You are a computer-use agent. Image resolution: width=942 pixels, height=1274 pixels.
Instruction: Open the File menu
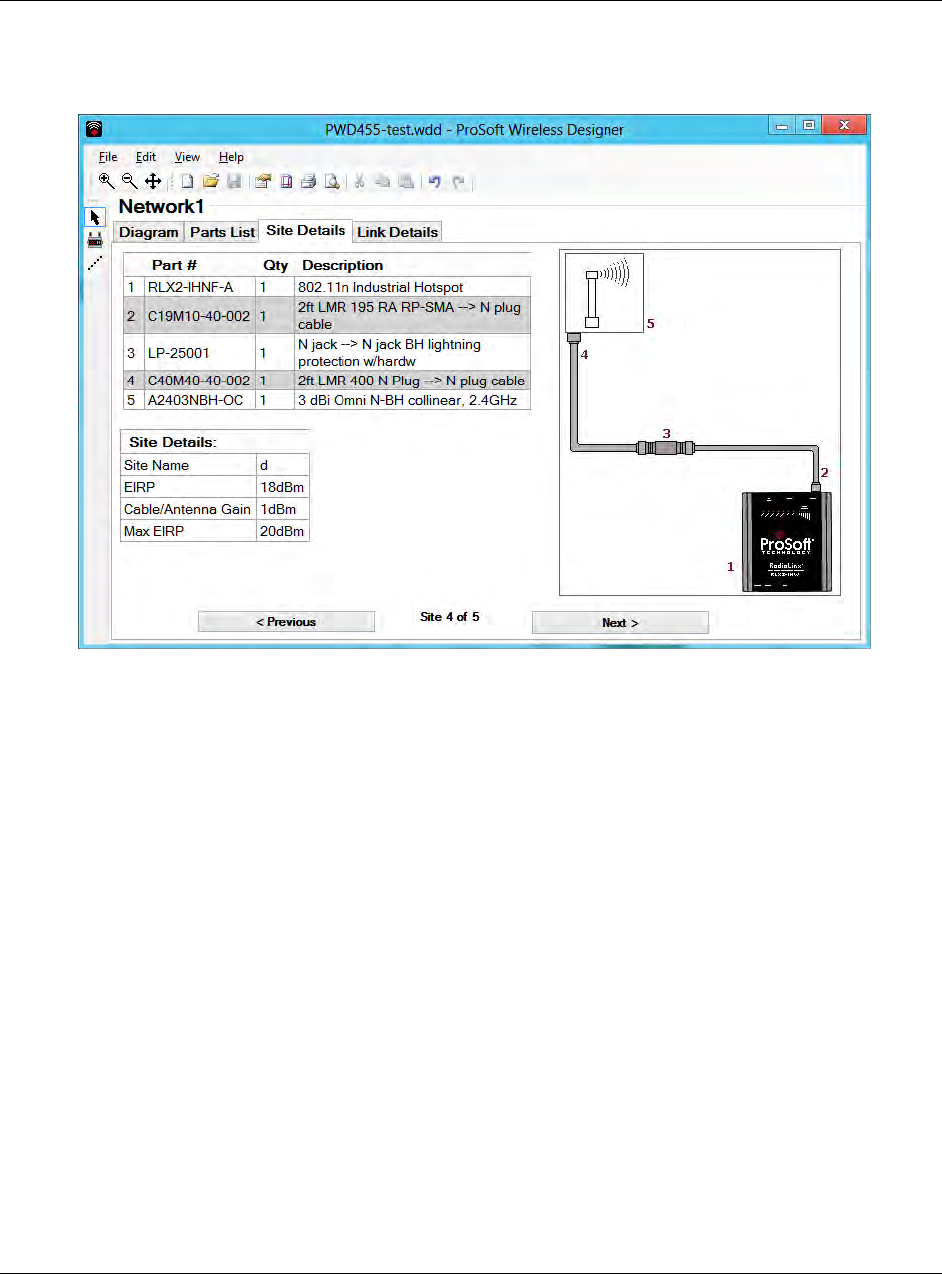coord(108,157)
